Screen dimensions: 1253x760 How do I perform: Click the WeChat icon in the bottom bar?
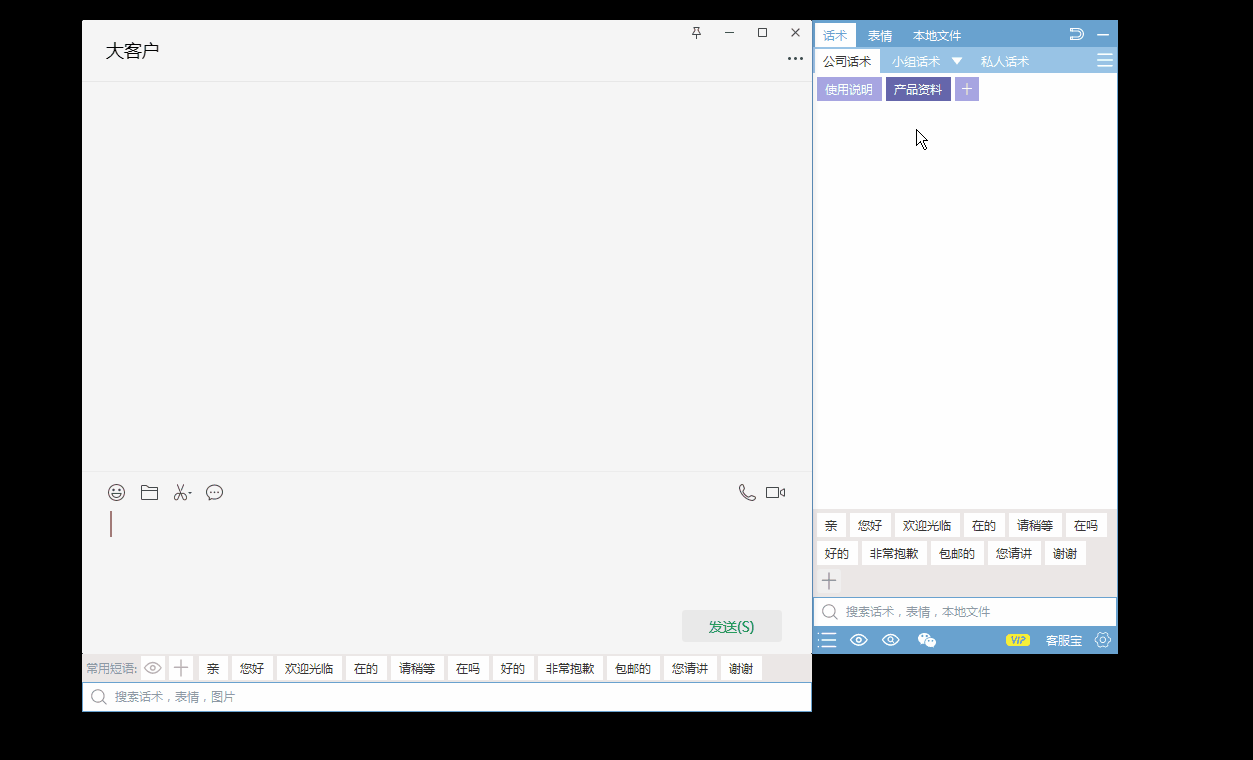coord(926,640)
